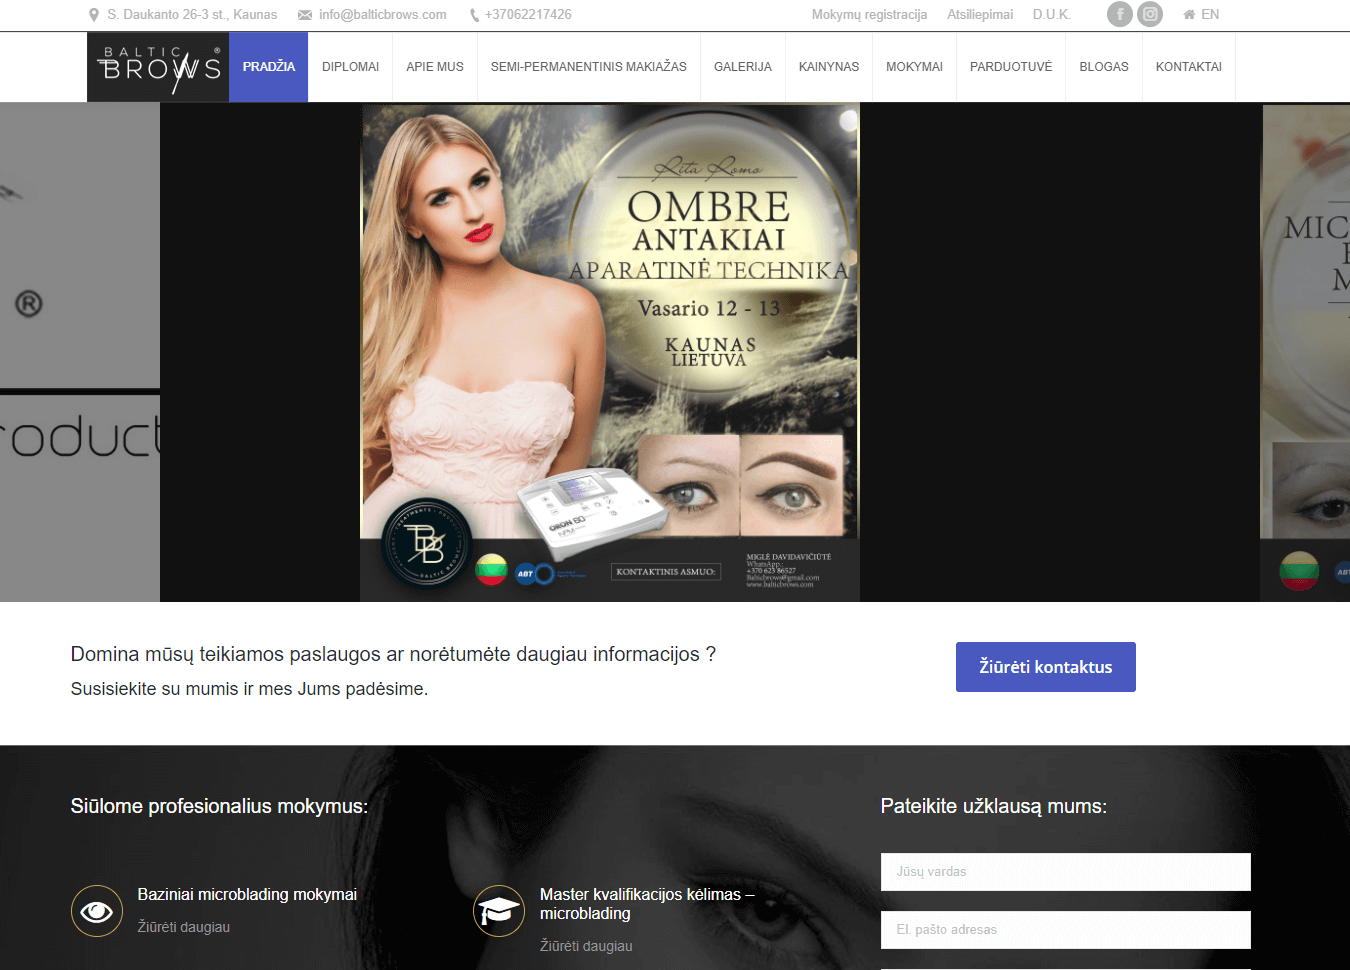Open the Blogas page
This screenshot has height=970, width=1350.
pyautogui.click(x=1104, y=67)
